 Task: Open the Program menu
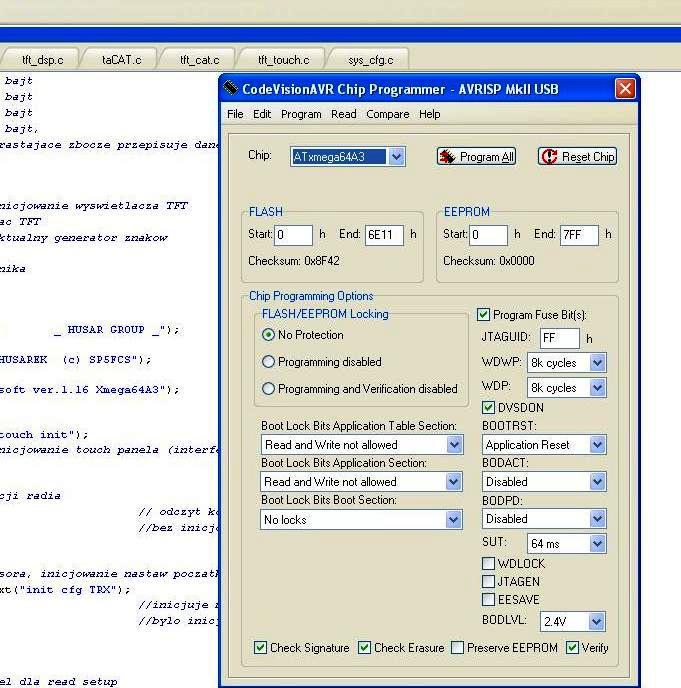(x=301, y=114)
